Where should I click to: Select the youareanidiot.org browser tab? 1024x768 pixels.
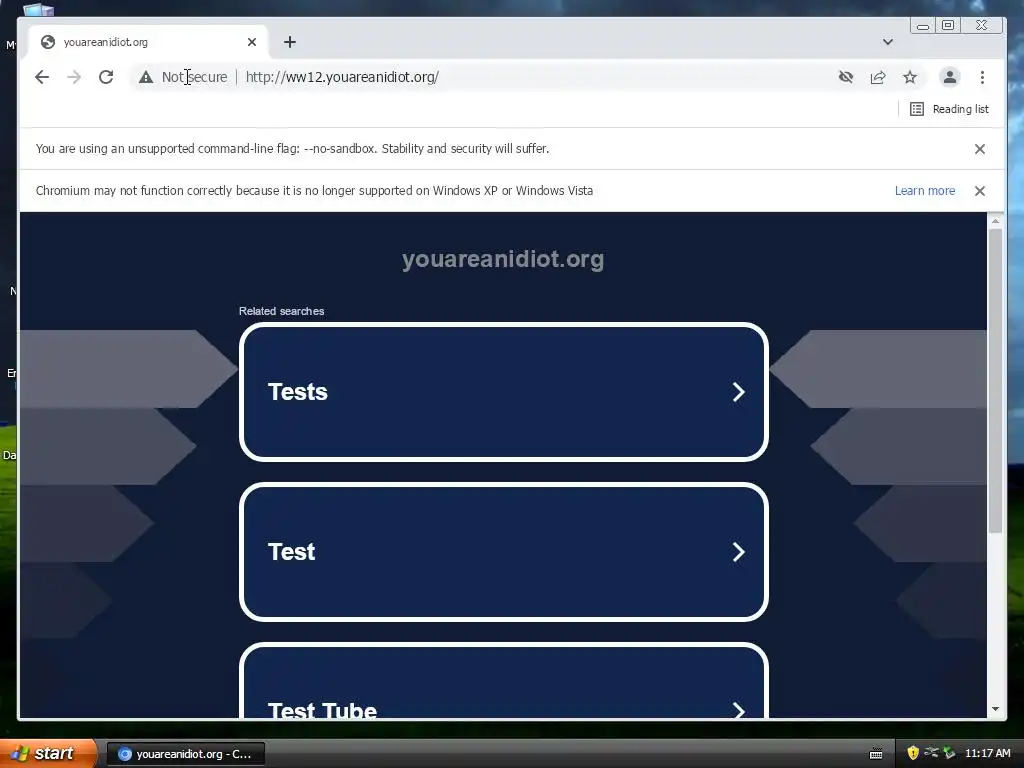(147, 42)
